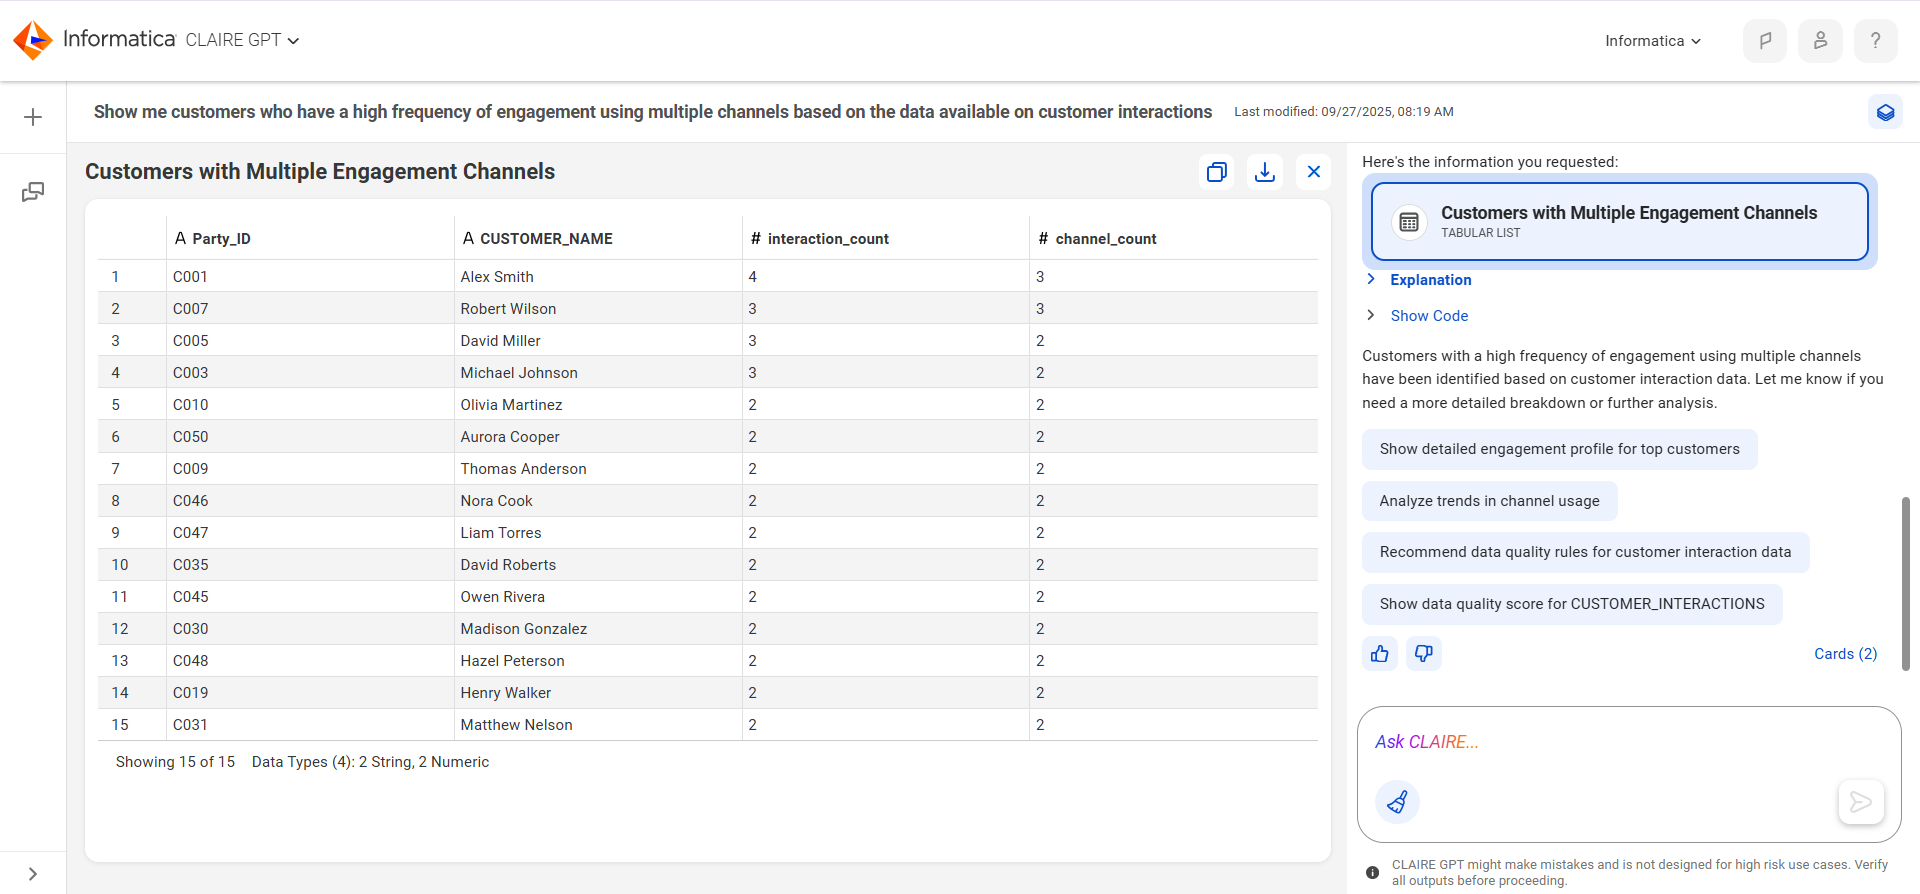The image size is (1920, 894).
Task: Click Show data quality score for CUSTOMER_INTERACTIONS
Action: point(1572,604)
